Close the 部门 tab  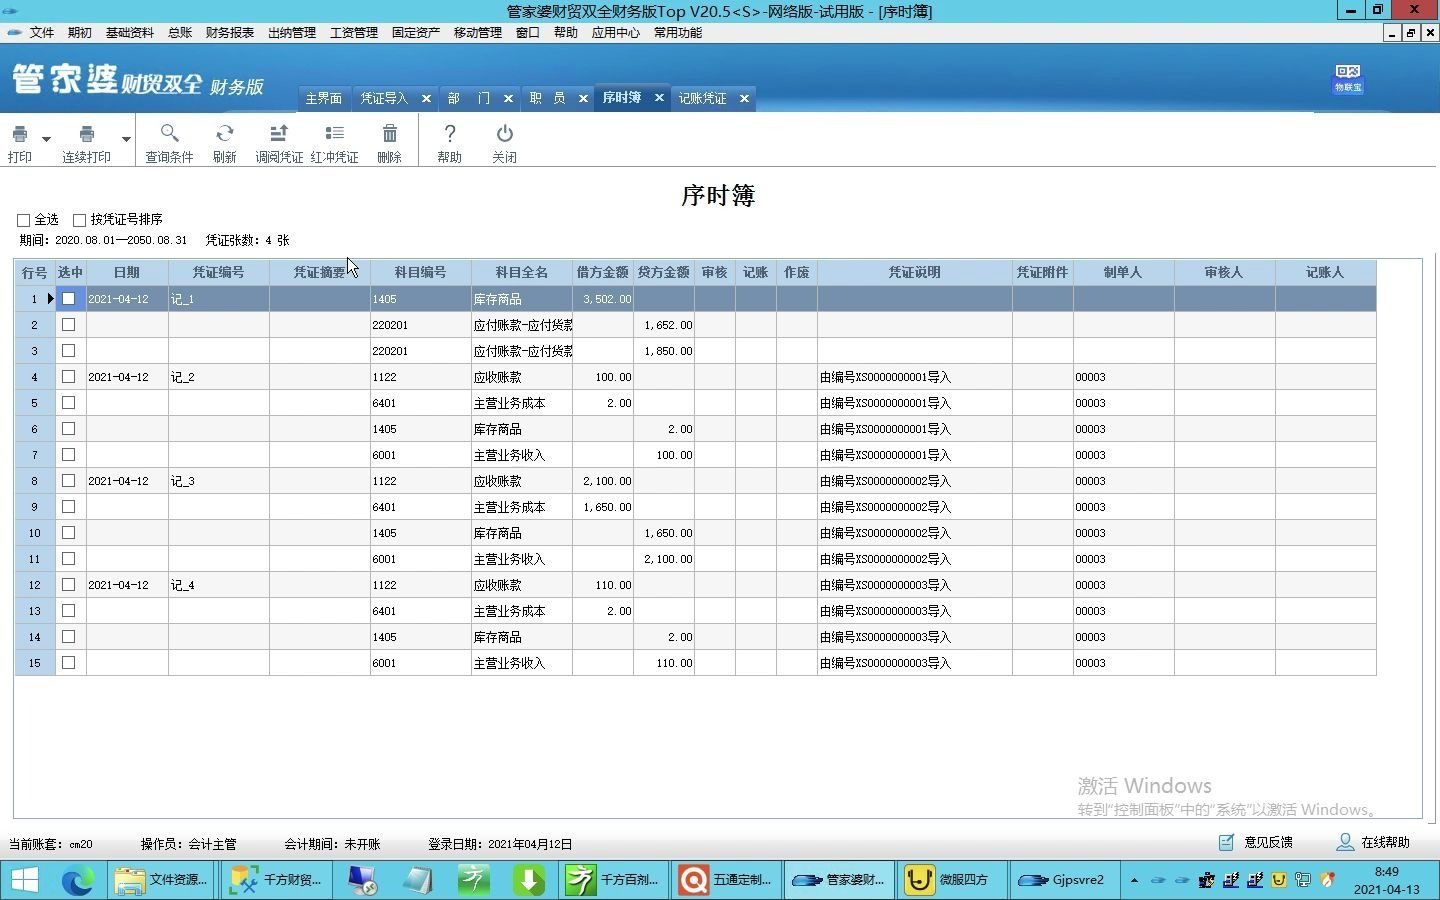508,98
